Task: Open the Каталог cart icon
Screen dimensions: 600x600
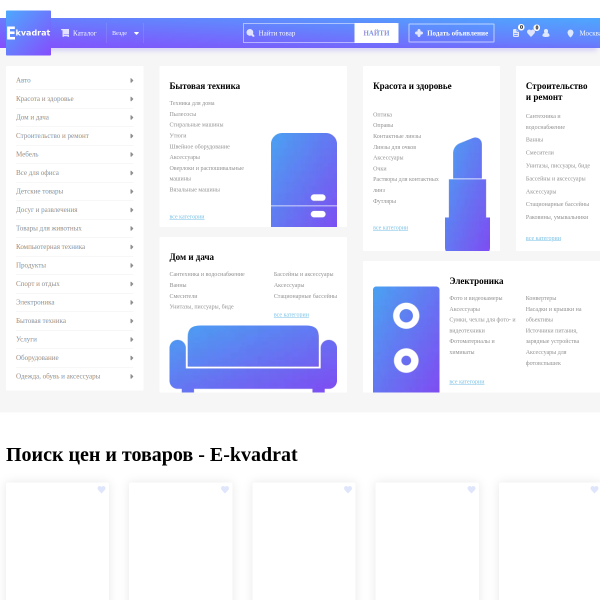Action: pyautogui.click(x=65, y=33)
